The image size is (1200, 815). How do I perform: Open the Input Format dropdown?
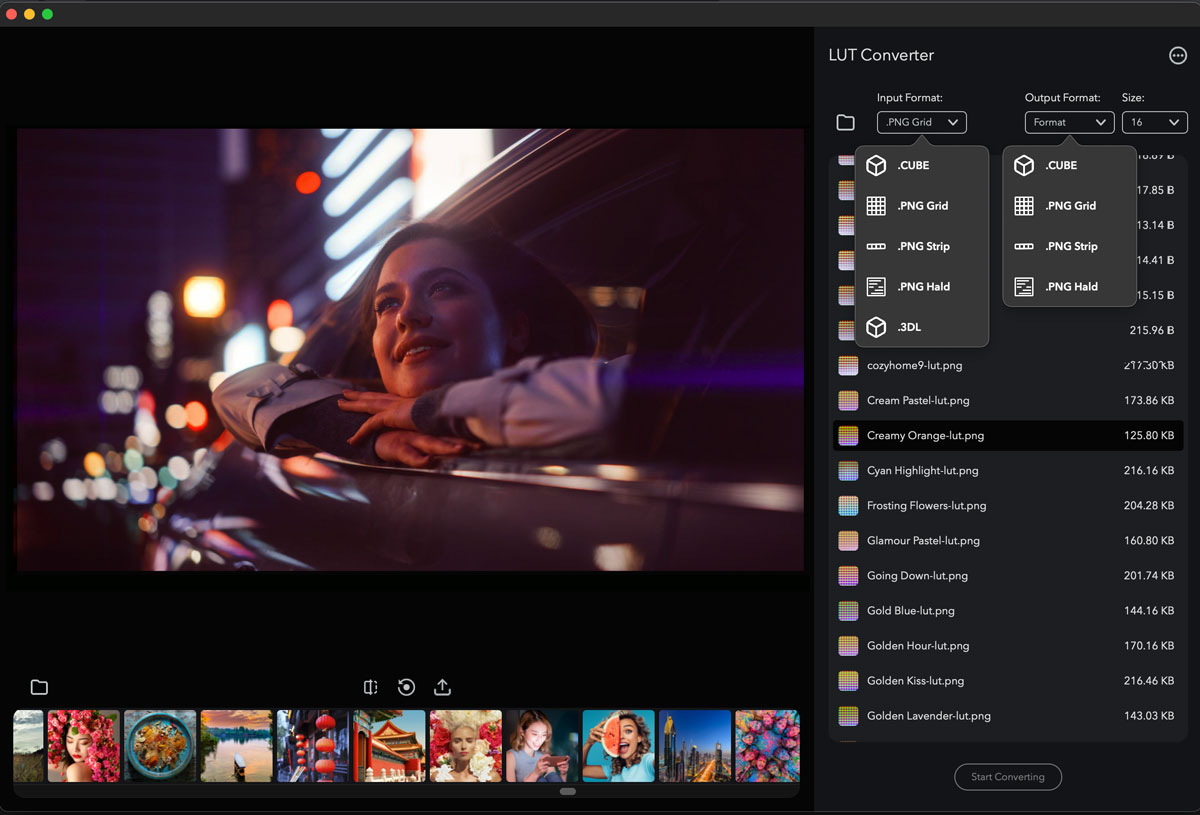921,122
